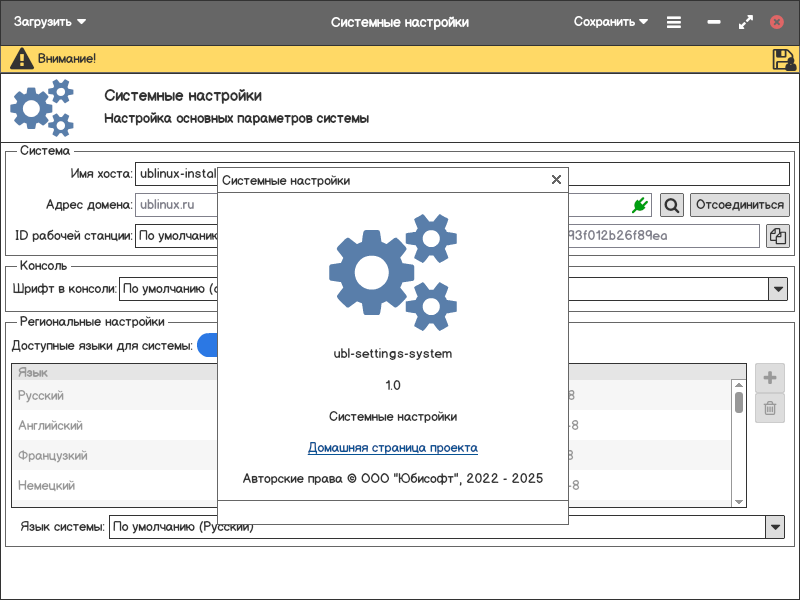Open the hamburger menu in title bar
Viewport: 800px width, 600px height.
(674, 22)
